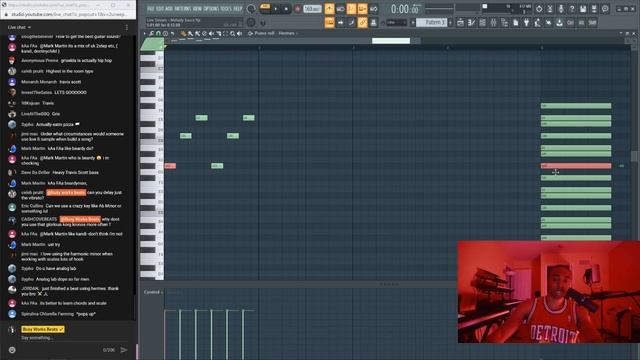Open the global snap selector dropdown
This screenshot has width=640, height=360.
(x=398, y=22)
